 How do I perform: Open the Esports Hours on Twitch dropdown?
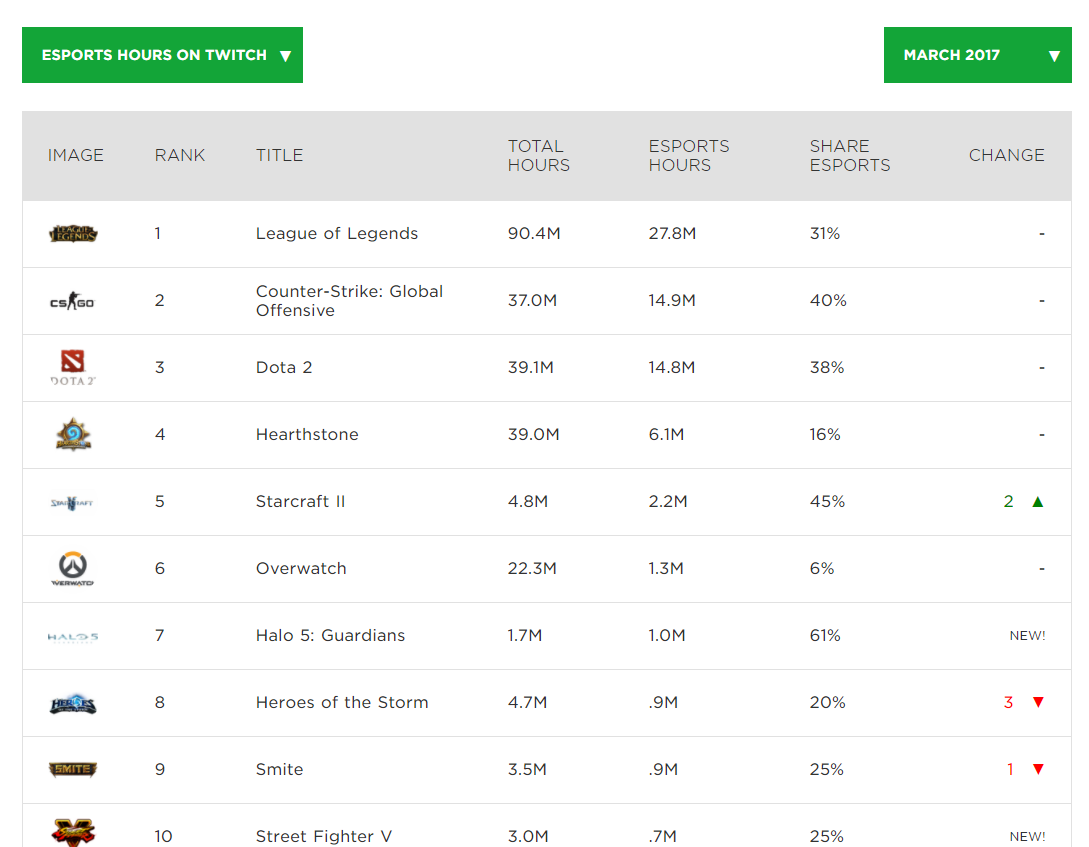[162, 55]
